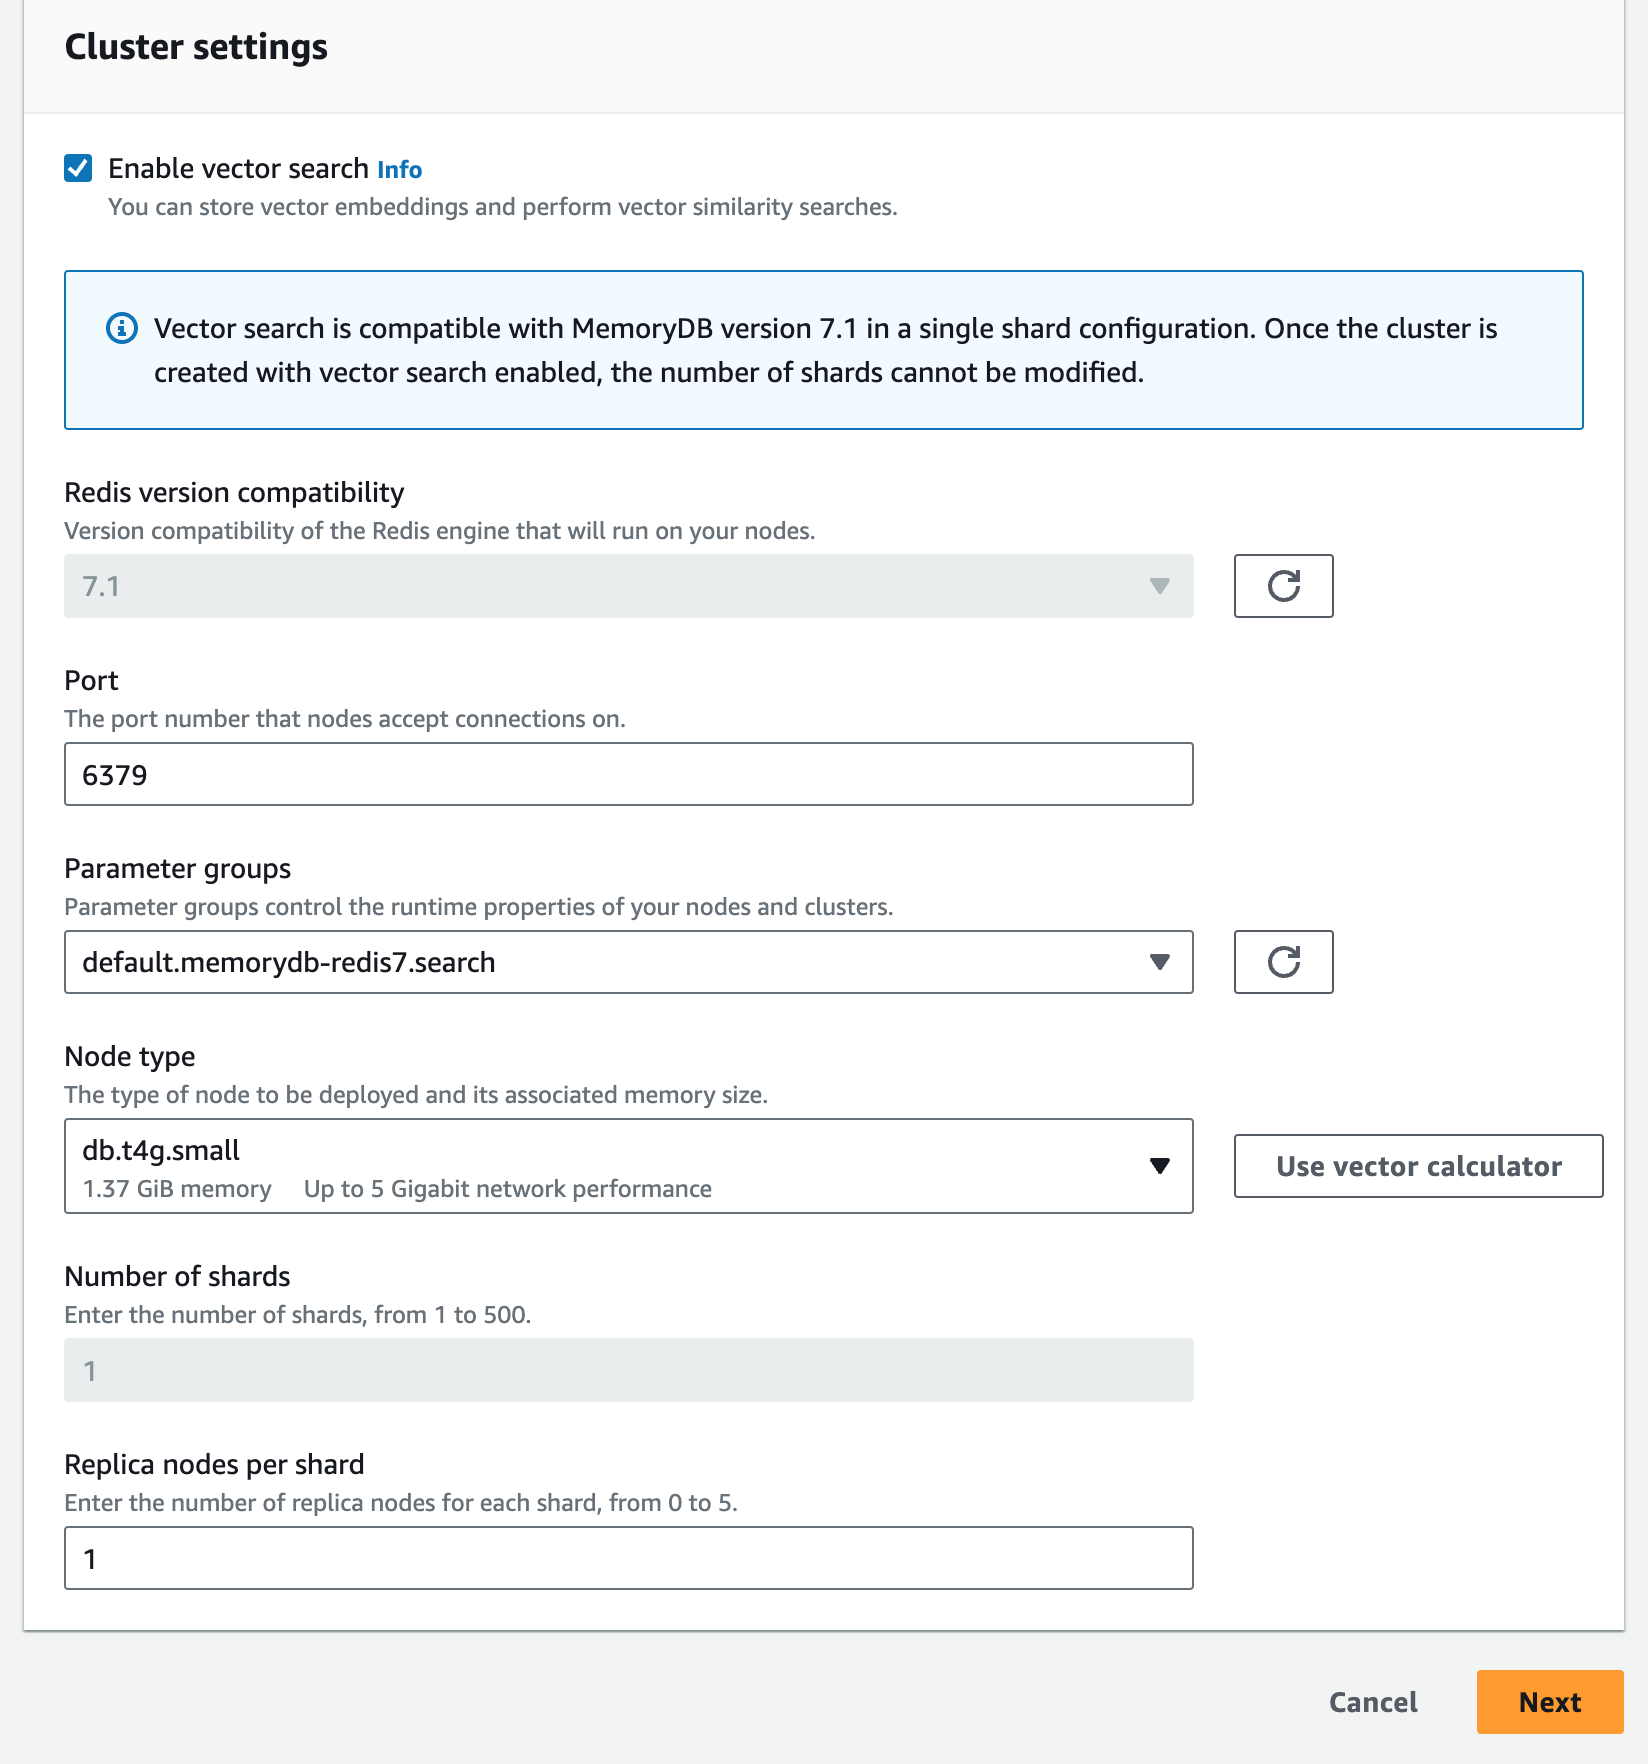The image size is (1648, 1764).
Task: Uncheck the Enable vector search checkbox
Action: pos(78,168)
